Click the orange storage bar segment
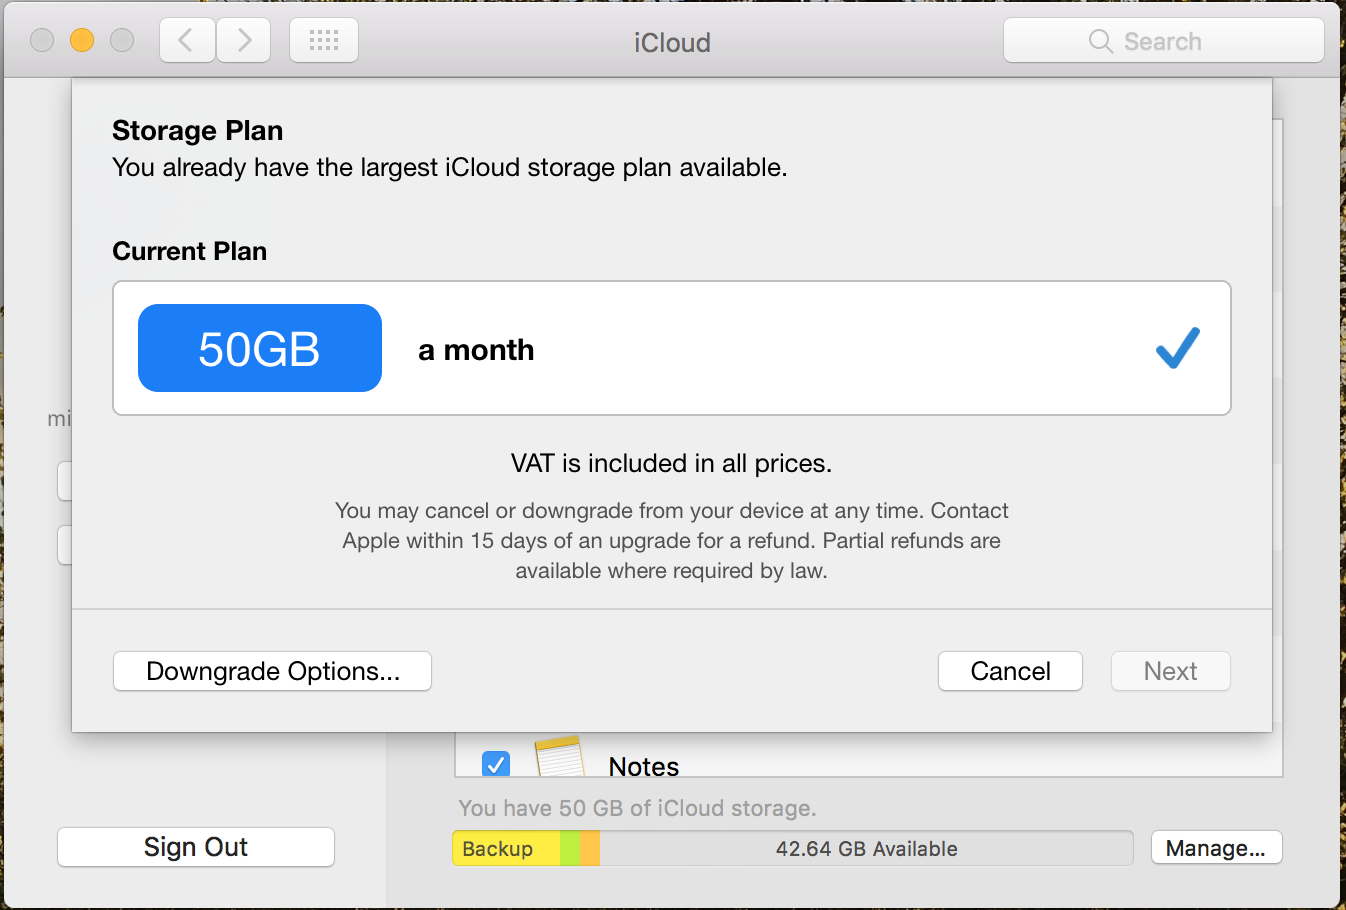The width and height of the screenshot is (1346, 910). pos(590,848)
